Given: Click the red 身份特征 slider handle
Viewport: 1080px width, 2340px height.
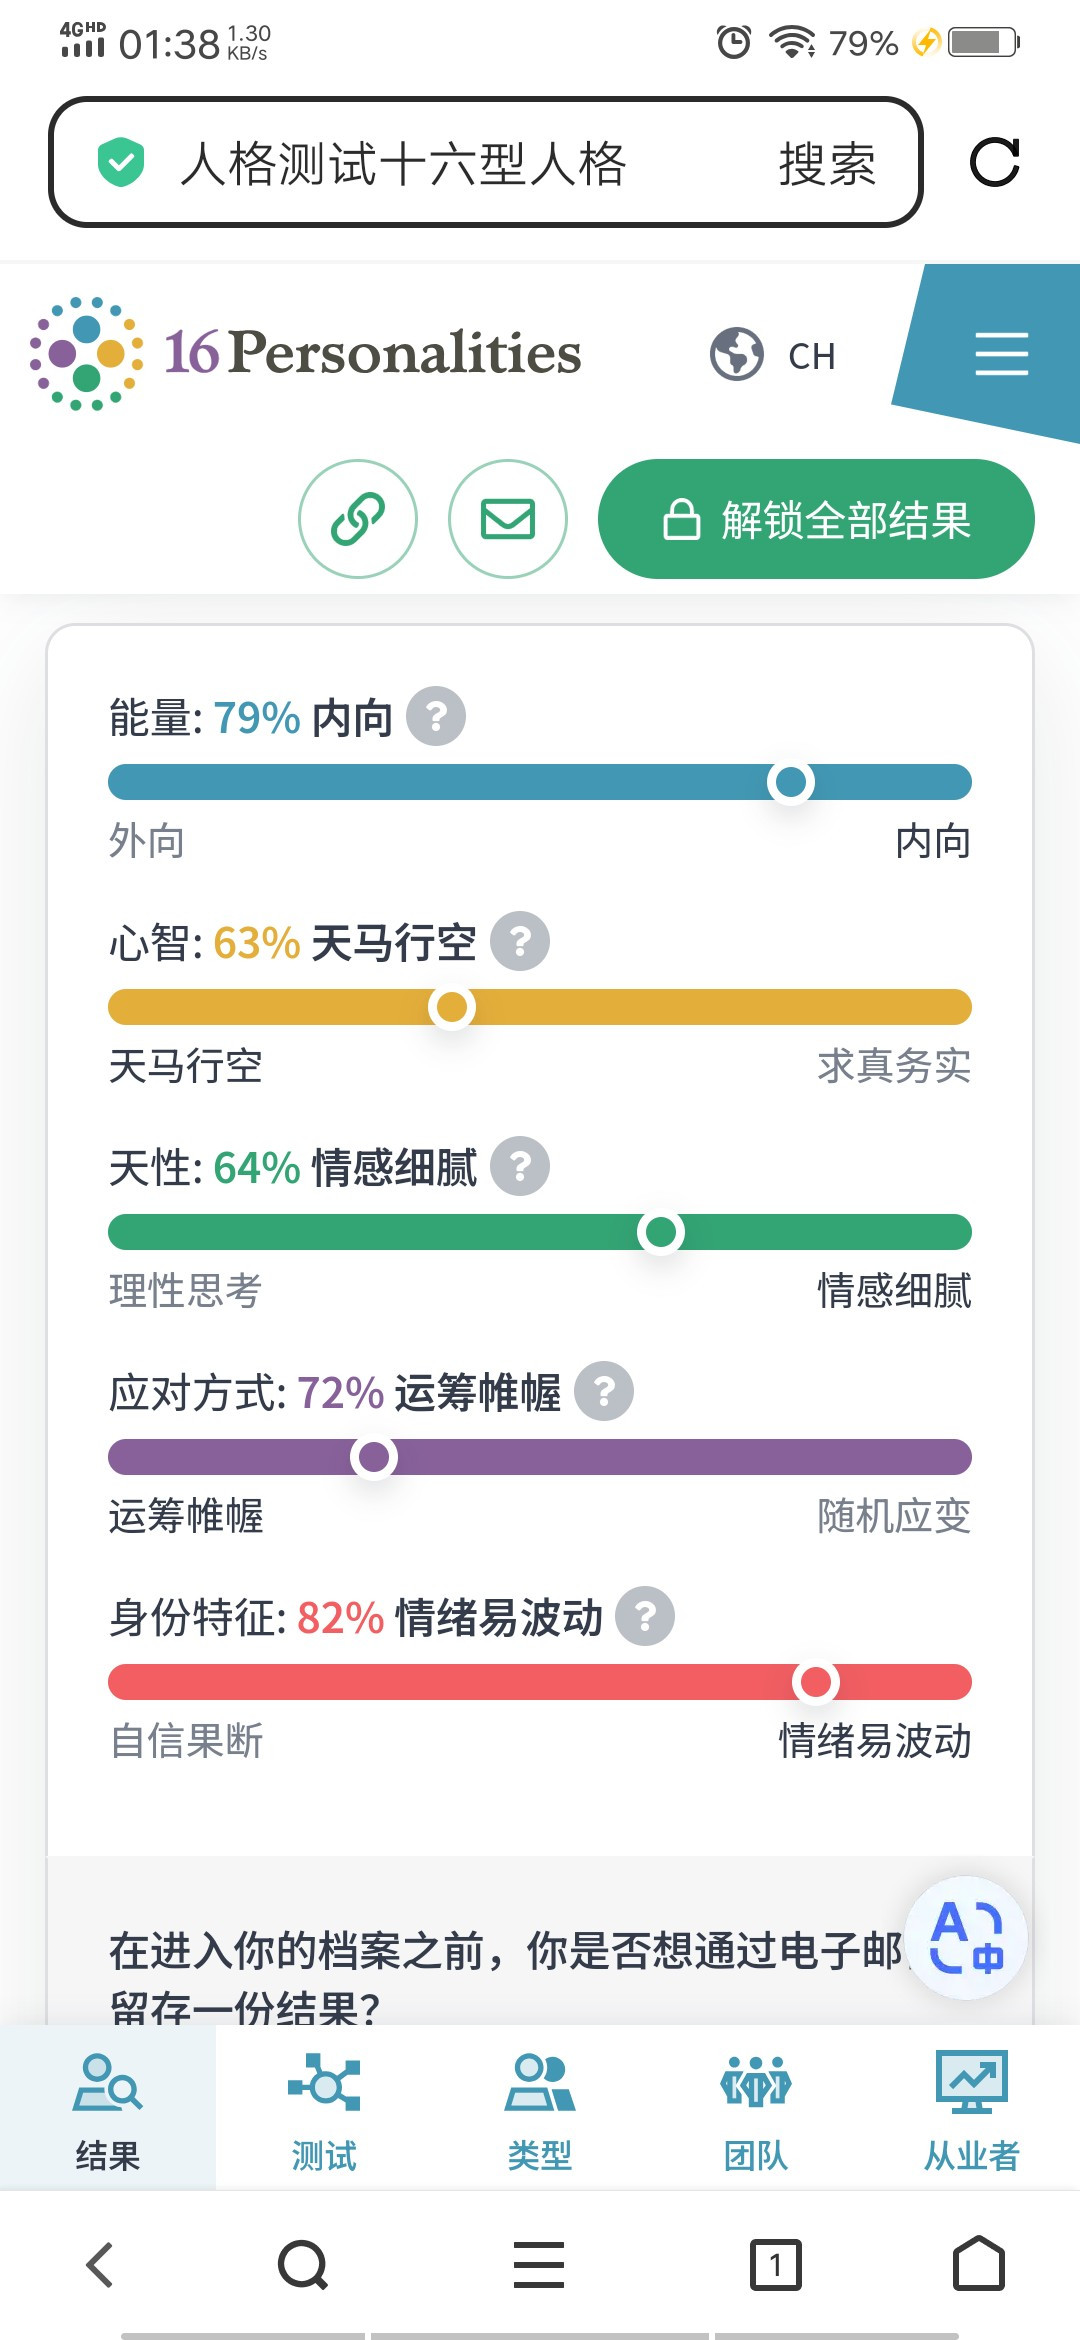Looking at the screenshot, I should [816, 1682].
